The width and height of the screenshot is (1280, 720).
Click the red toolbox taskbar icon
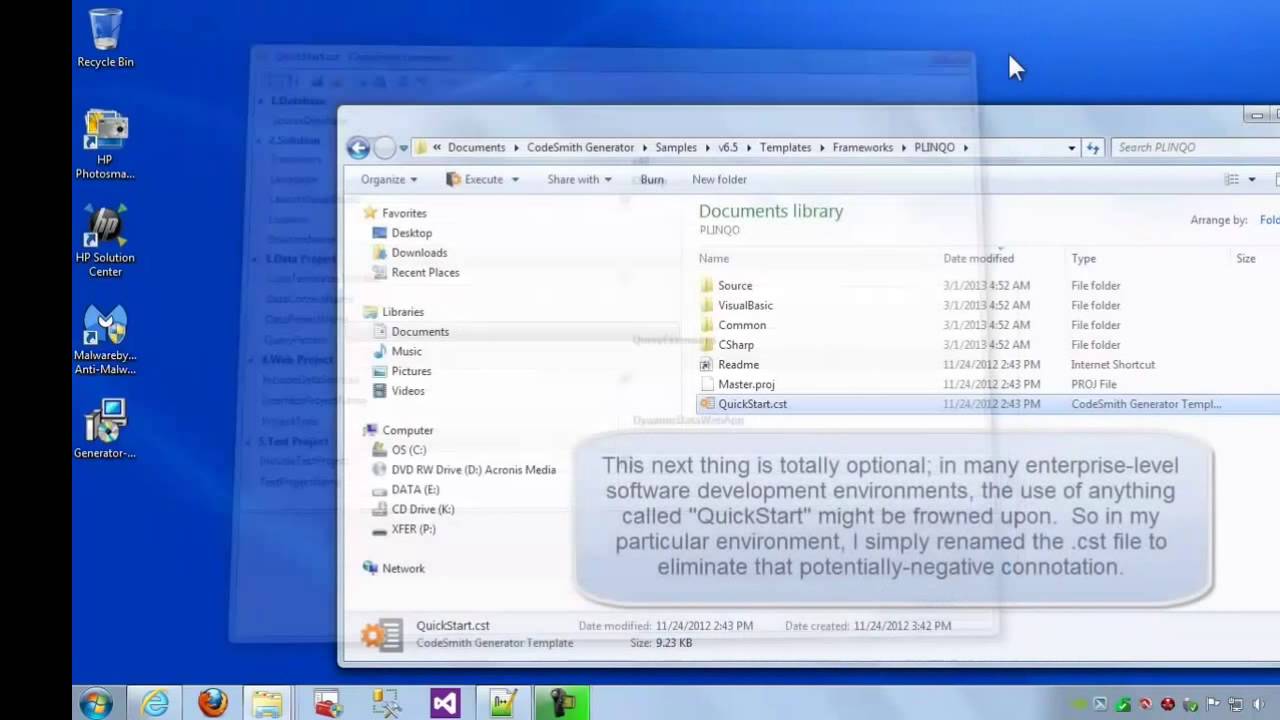[328, 703]
